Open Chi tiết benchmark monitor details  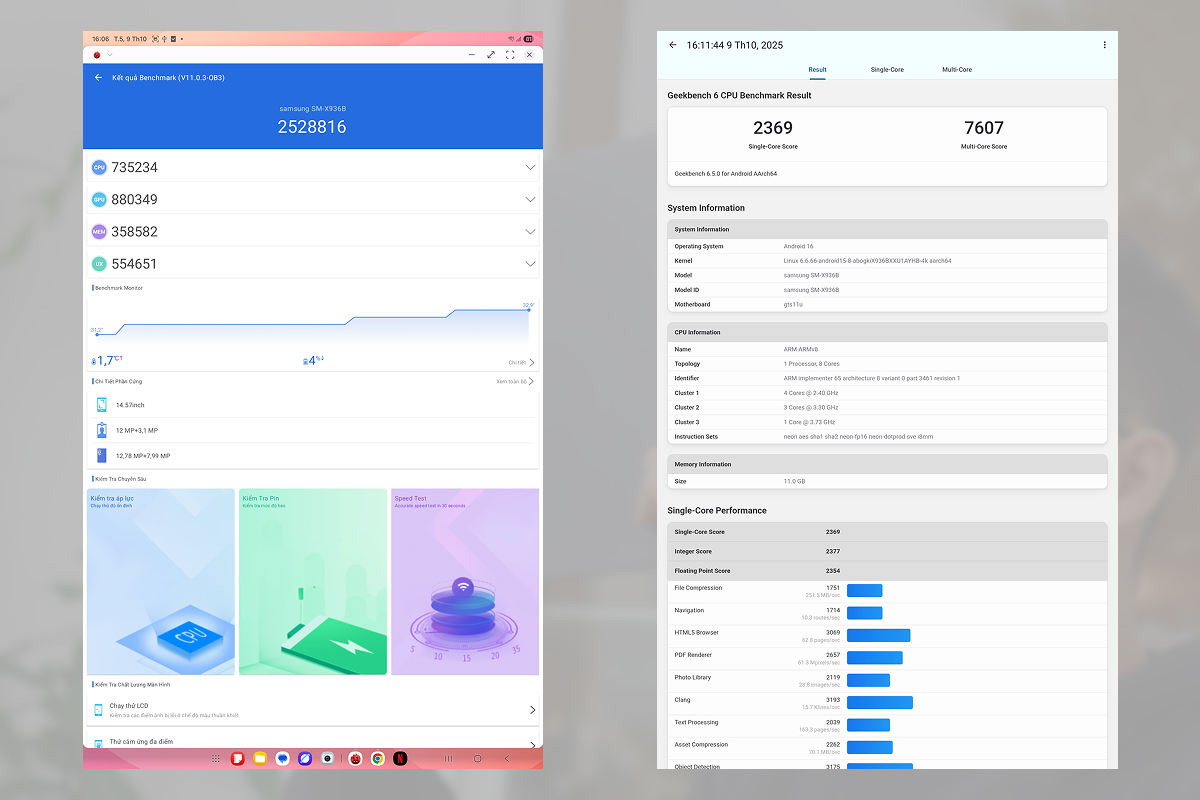(521, 363)
